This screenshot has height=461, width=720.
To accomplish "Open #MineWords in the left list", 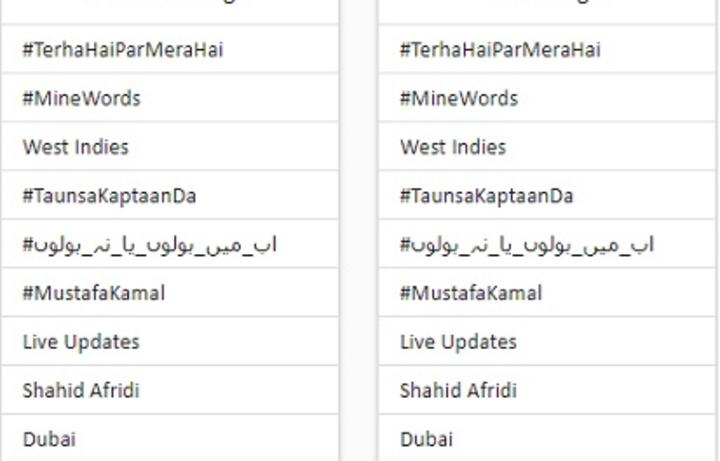I will [82, 99].
